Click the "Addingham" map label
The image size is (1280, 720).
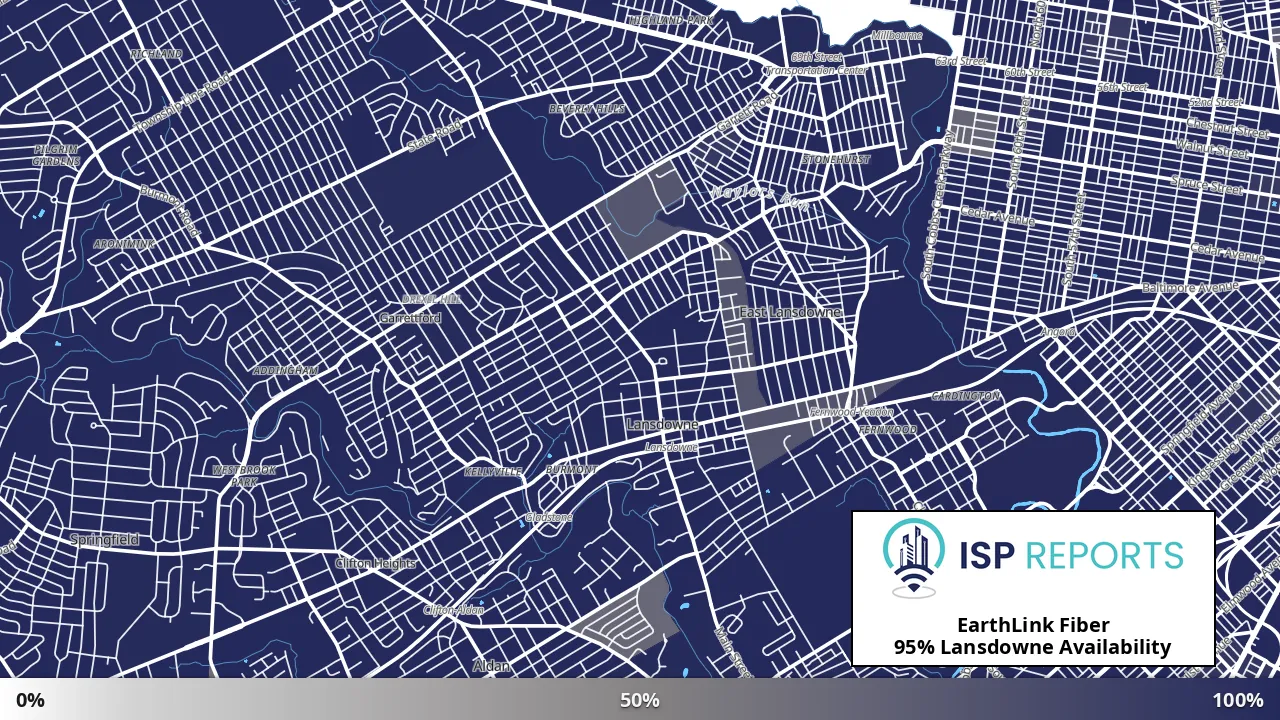point(286,371)
